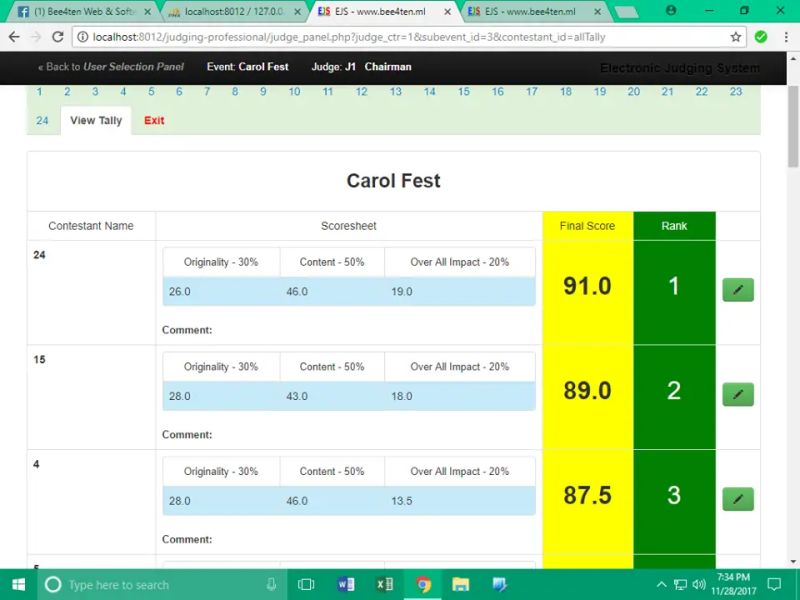800x600 pixels.
Task: Edit scores for contestant 15 using pencil icon
Action: click(737, 394)
